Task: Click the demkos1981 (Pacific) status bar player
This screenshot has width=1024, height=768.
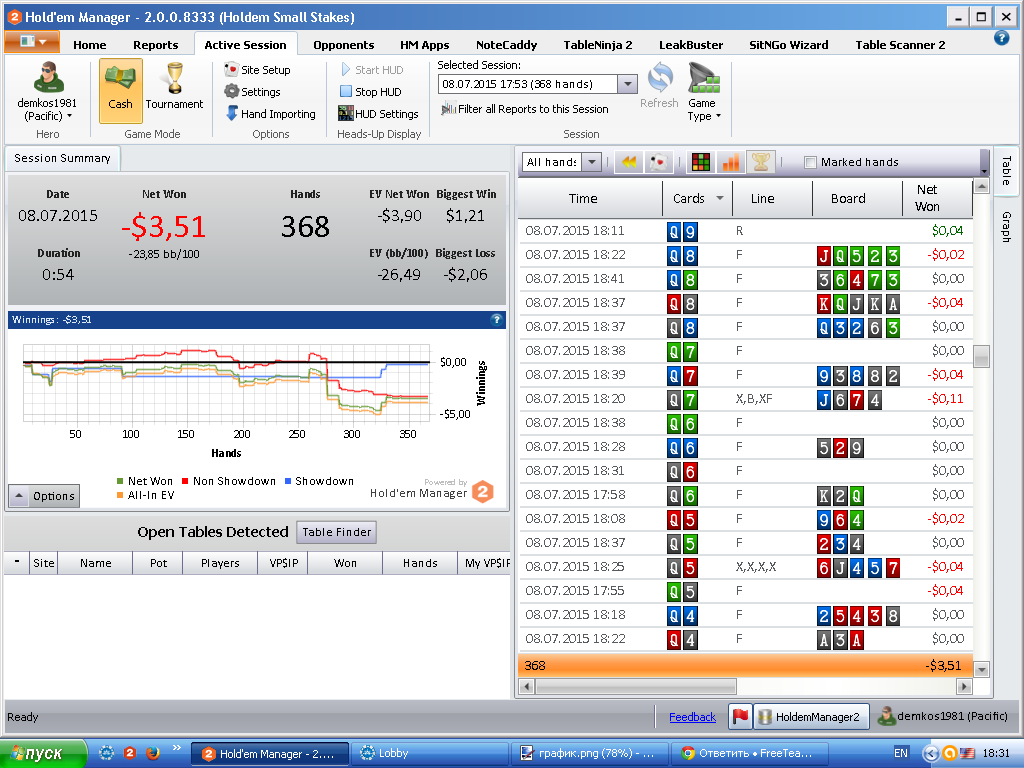Action: [x=942, y=716]
